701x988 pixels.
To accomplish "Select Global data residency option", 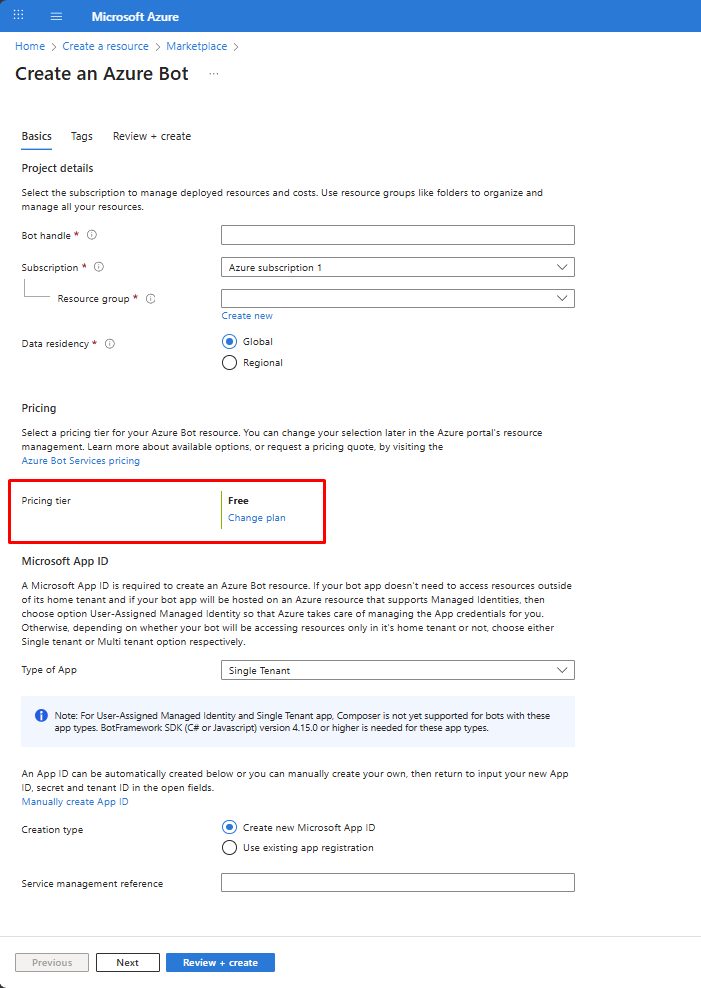I will [229, 341].
